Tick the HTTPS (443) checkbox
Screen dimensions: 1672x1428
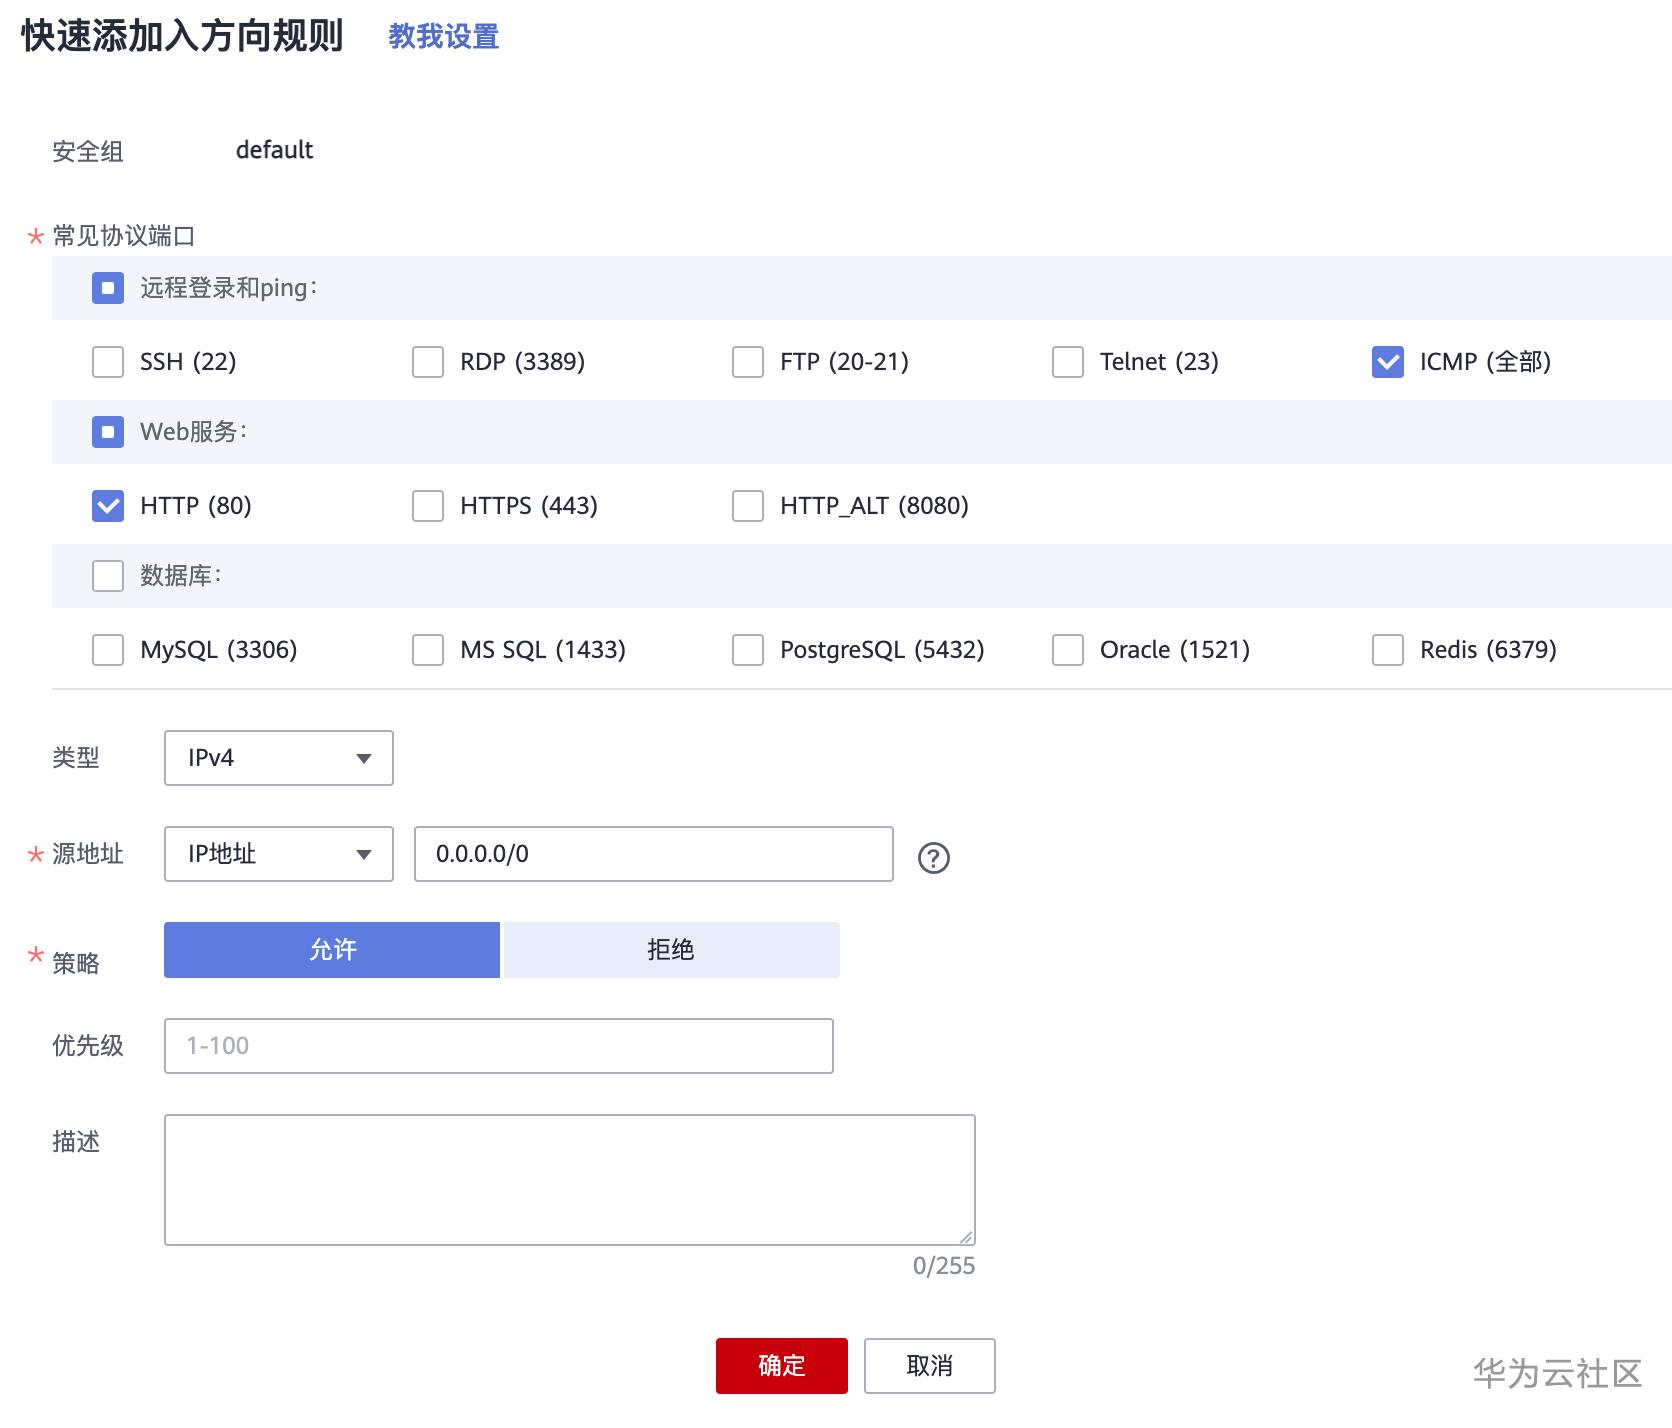pos(428,506)
